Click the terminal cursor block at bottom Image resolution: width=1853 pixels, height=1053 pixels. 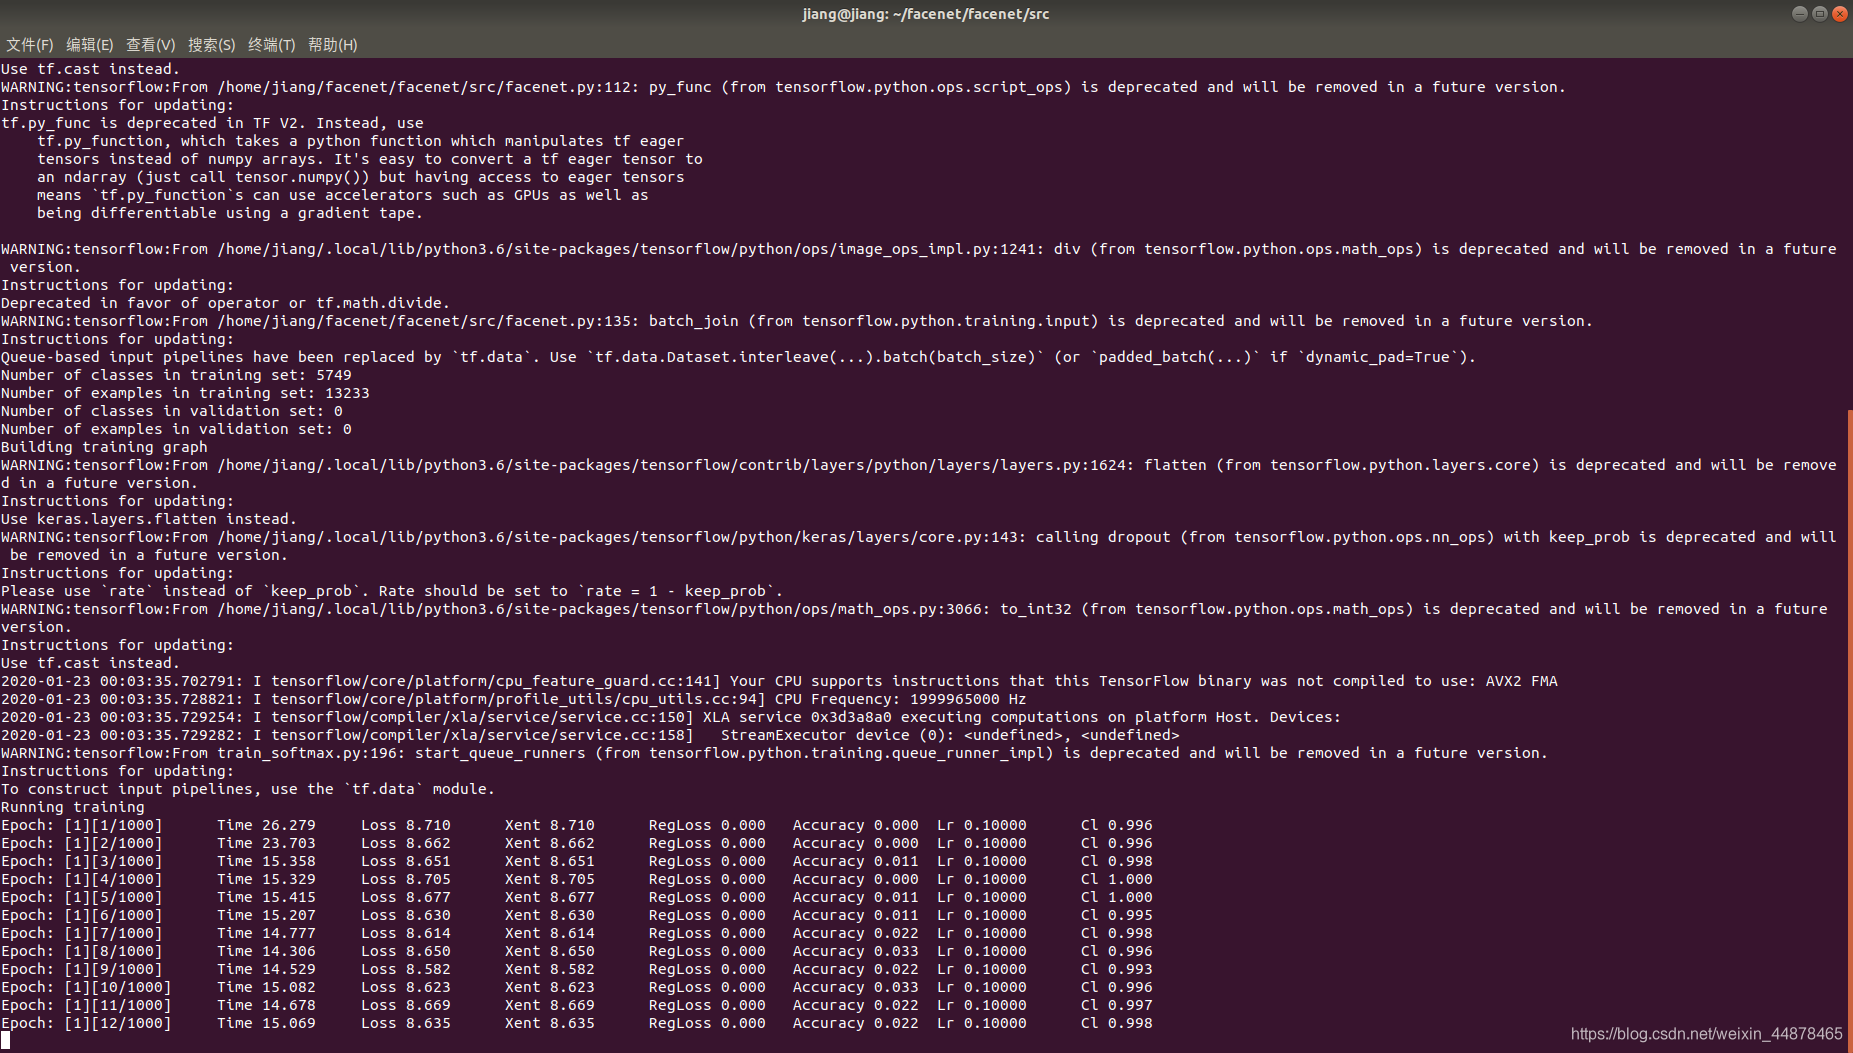(x=5, y=1041)
